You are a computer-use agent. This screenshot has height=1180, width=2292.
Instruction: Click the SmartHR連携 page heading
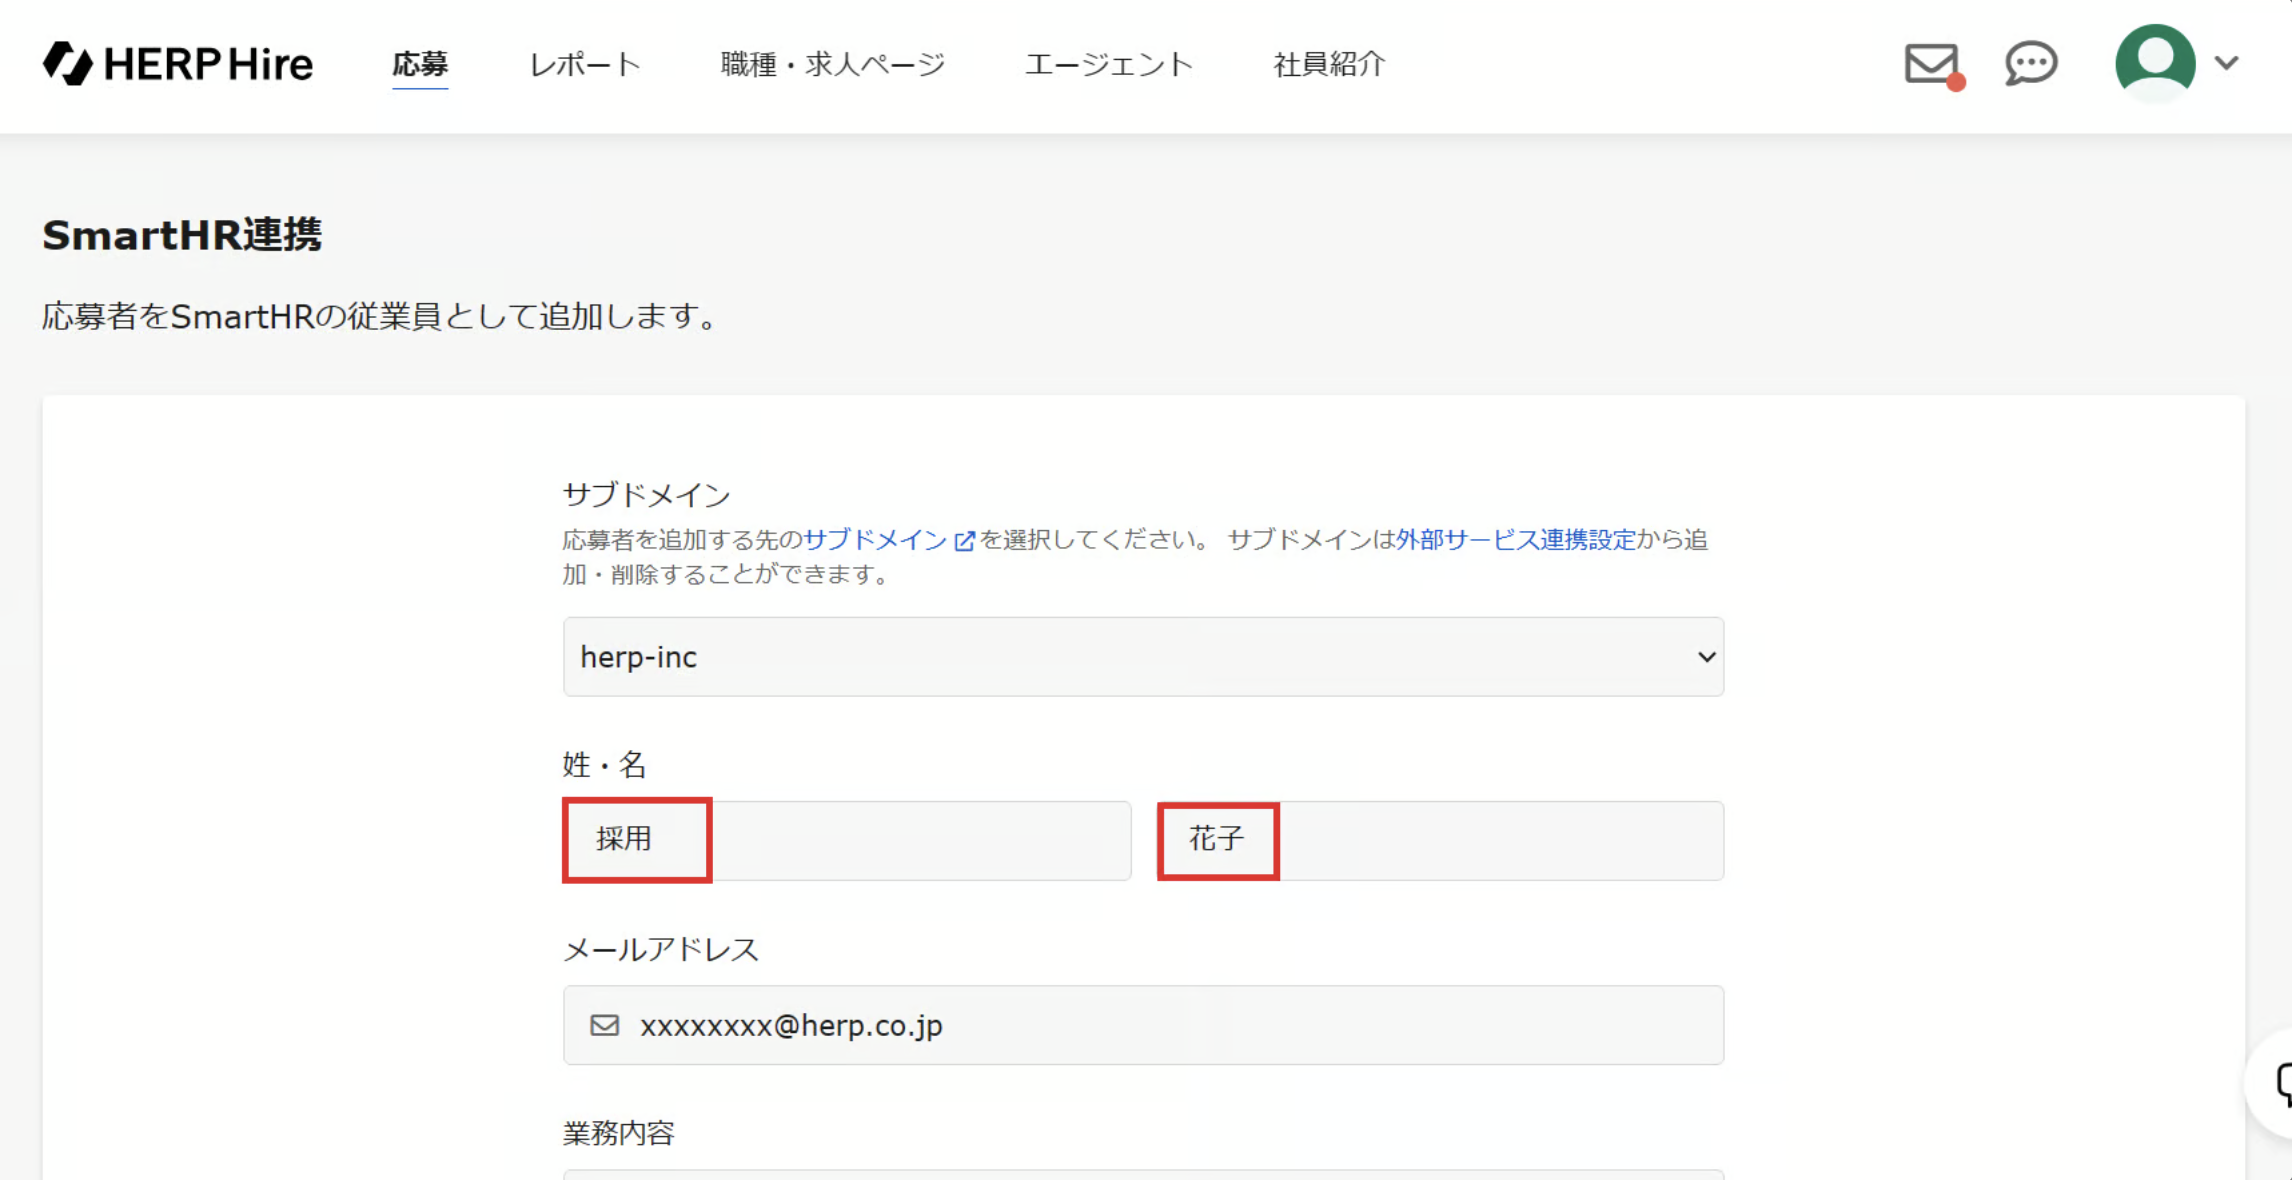pyautogui.click(x=182, y=235)
